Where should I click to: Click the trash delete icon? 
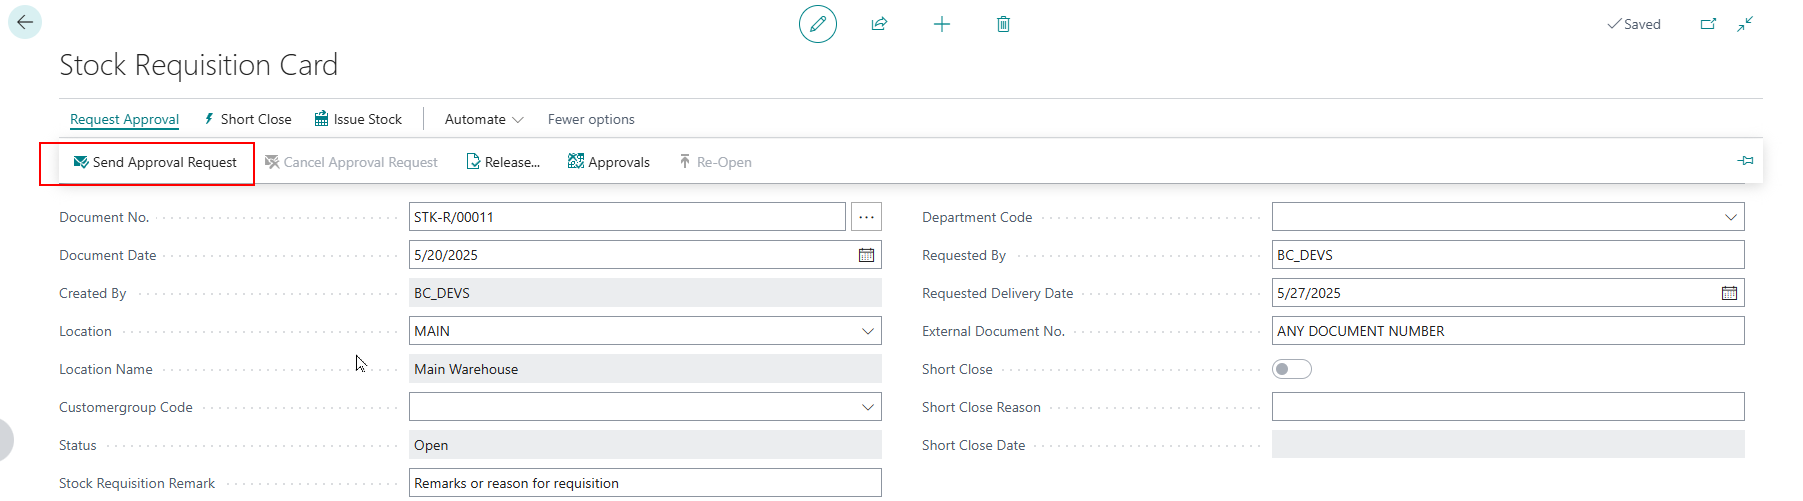click(x=1003, y=24)
